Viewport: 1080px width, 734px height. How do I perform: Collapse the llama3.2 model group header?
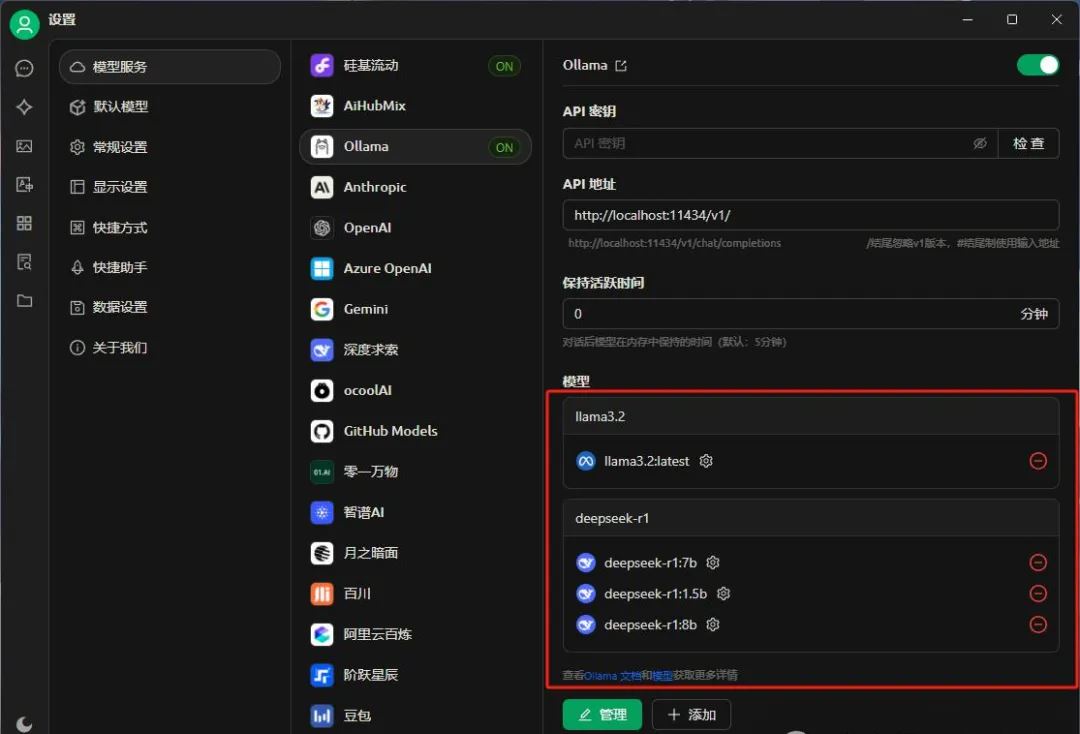pyautogui.click(x=811, y=417)
